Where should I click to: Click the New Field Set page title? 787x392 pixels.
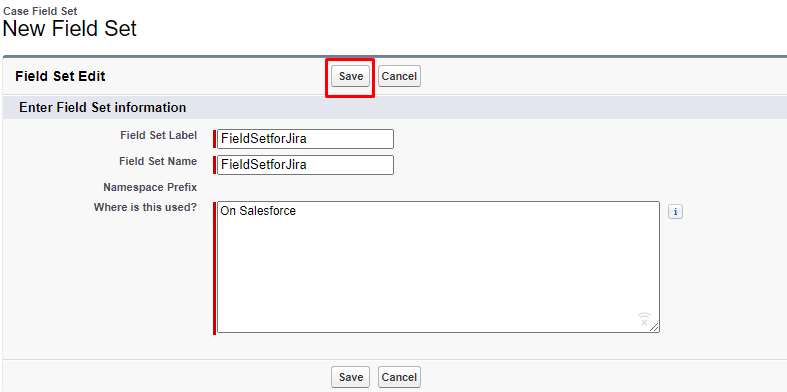click(x=70, y=29)
